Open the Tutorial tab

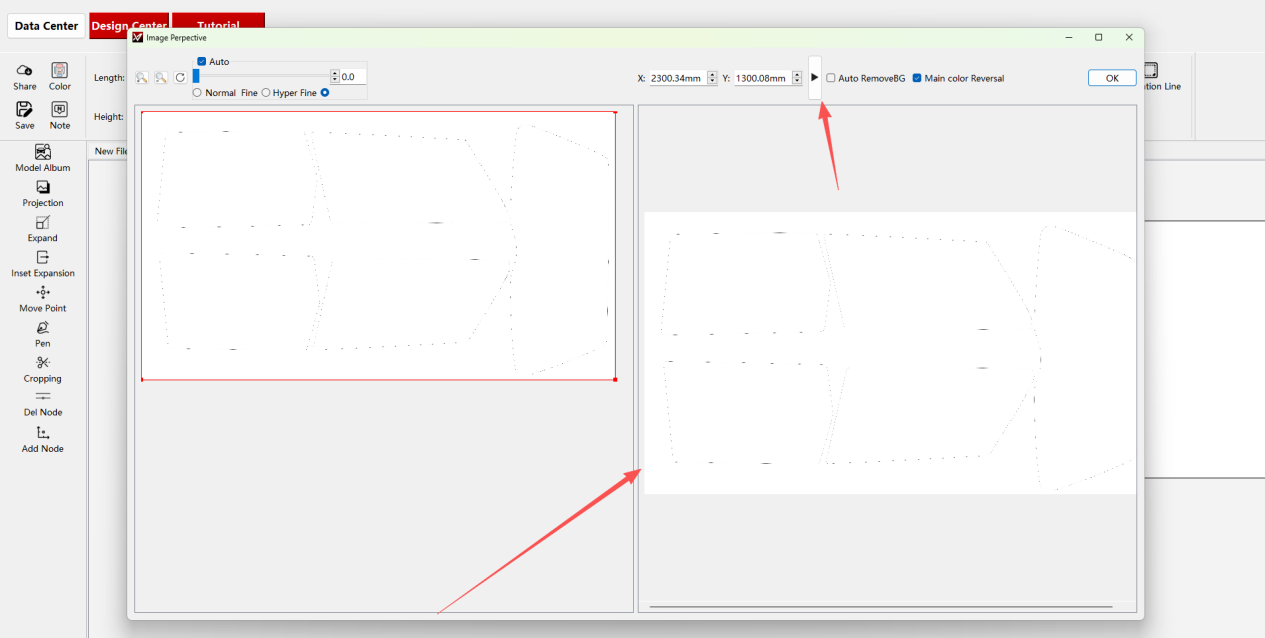218,26
